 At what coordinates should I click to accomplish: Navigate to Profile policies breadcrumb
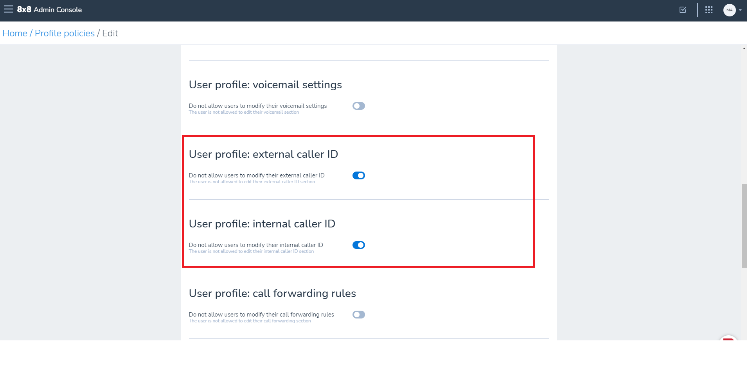[65, 33]
